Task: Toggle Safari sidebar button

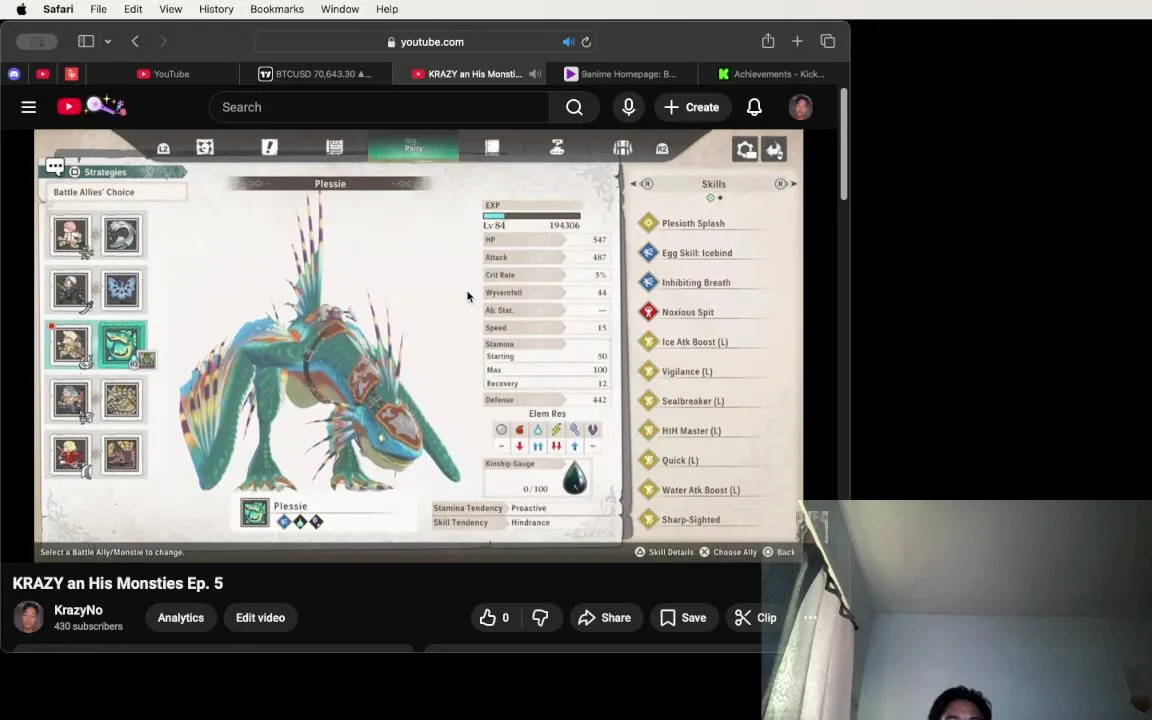Action: coord(86,41)
